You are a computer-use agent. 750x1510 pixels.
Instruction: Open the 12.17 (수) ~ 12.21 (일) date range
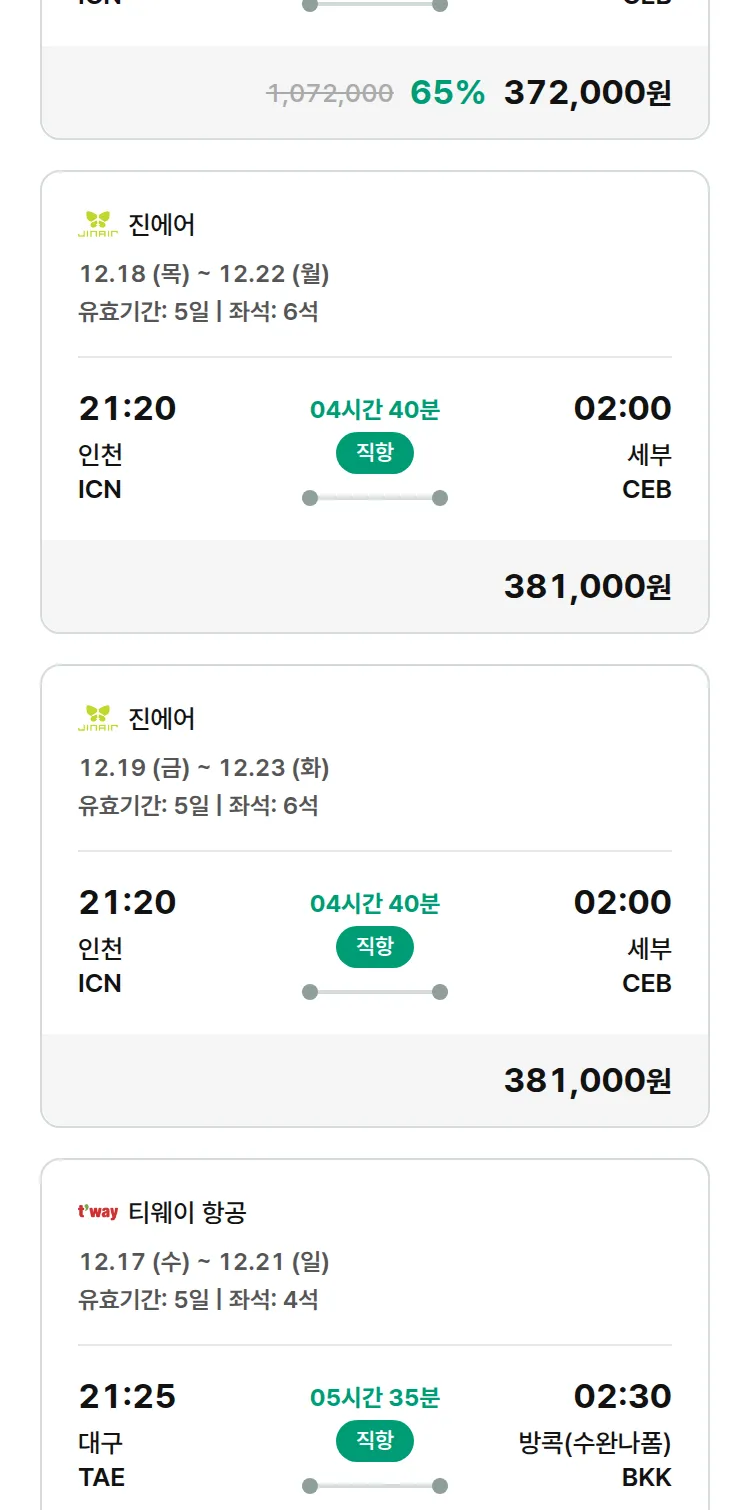click(x=204, y=1262)
